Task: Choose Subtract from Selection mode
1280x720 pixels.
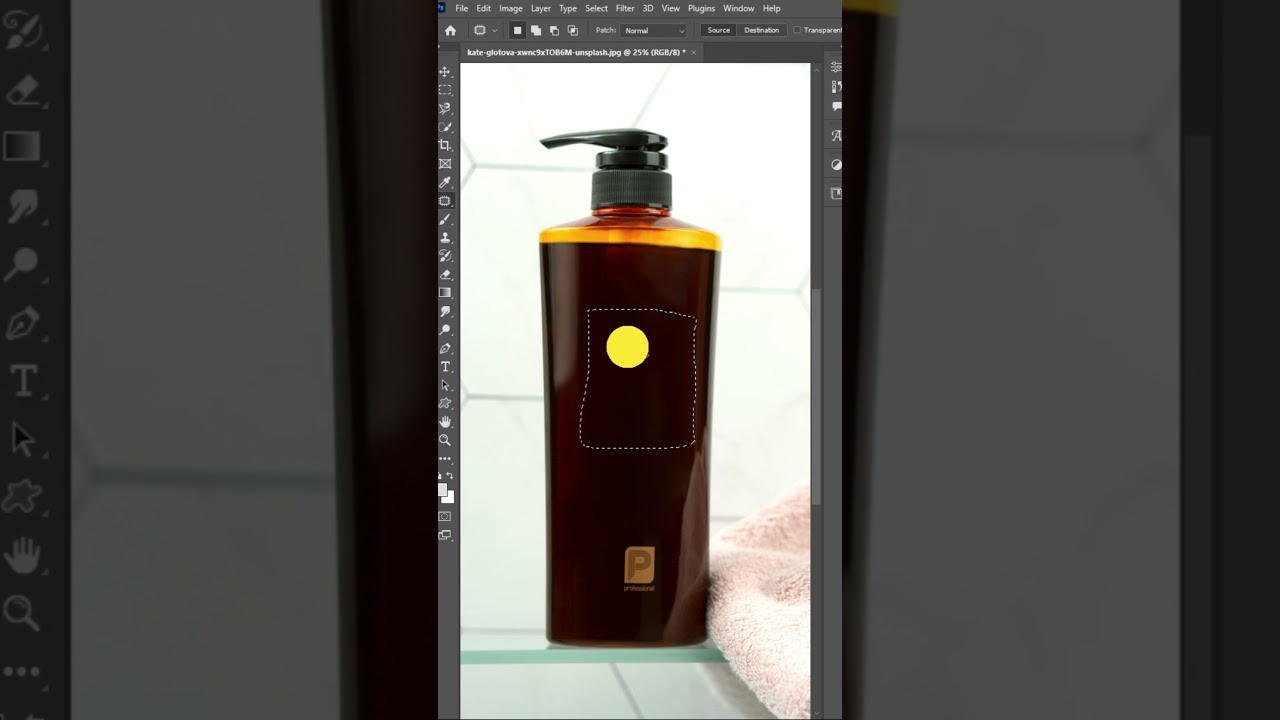Action: pos(554,30)
